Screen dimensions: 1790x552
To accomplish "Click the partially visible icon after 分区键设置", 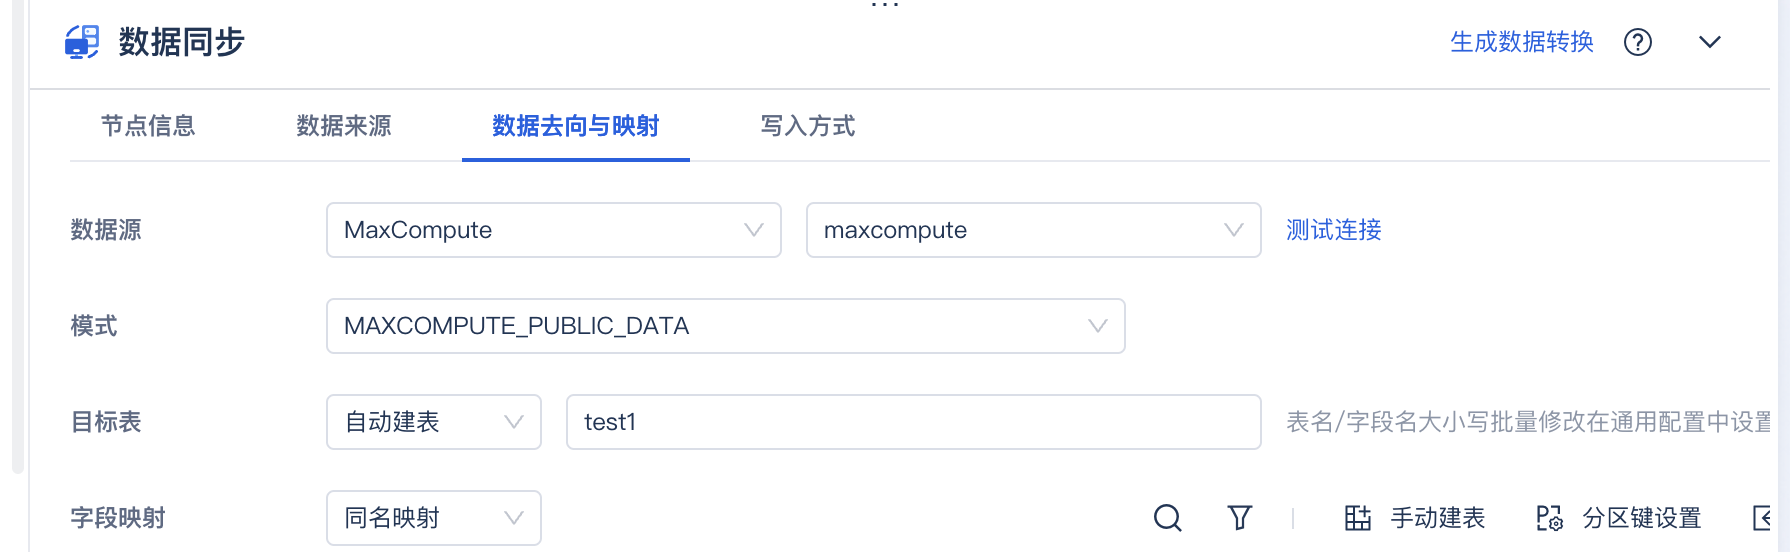I will 1764,518.
